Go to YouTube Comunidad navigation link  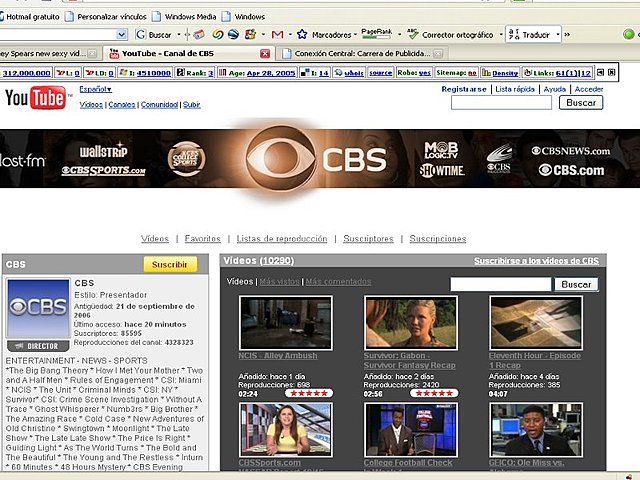point(159,104)
